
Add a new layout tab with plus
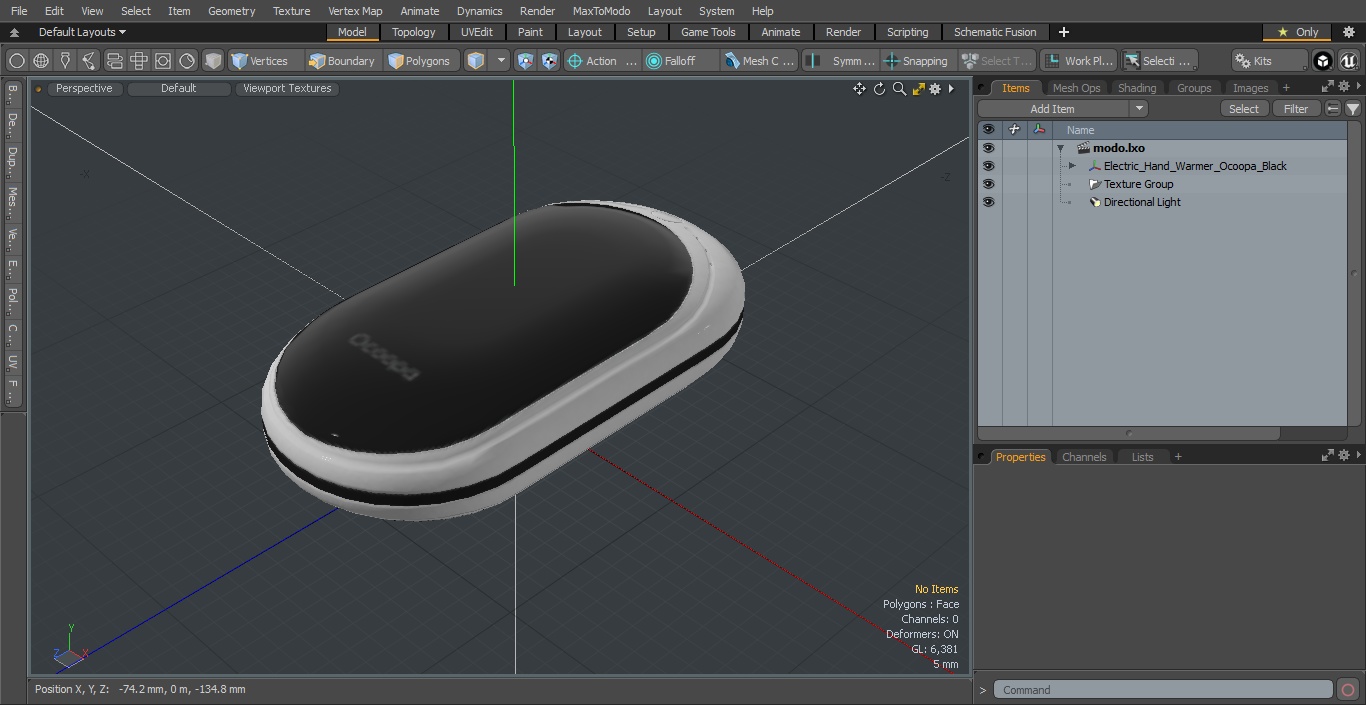click(x=1063, y=32)
